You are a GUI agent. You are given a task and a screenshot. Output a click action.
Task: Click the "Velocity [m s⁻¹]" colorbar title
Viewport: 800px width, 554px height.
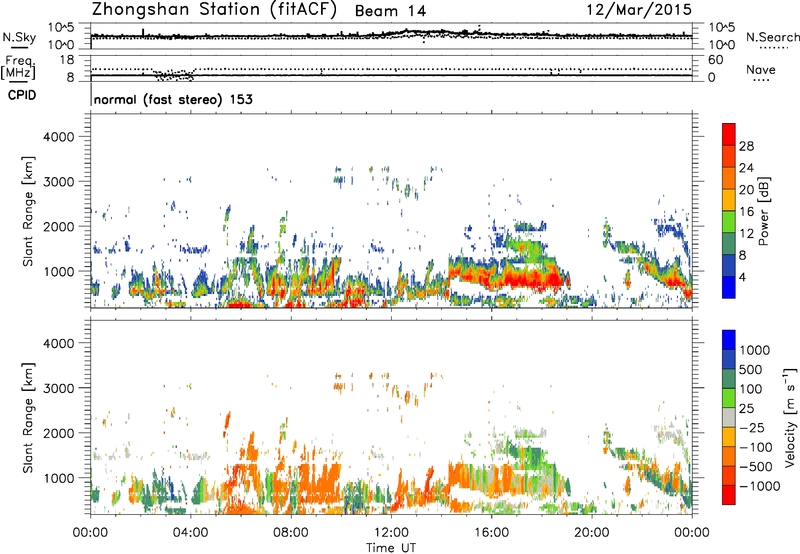(x=790, y=417)
